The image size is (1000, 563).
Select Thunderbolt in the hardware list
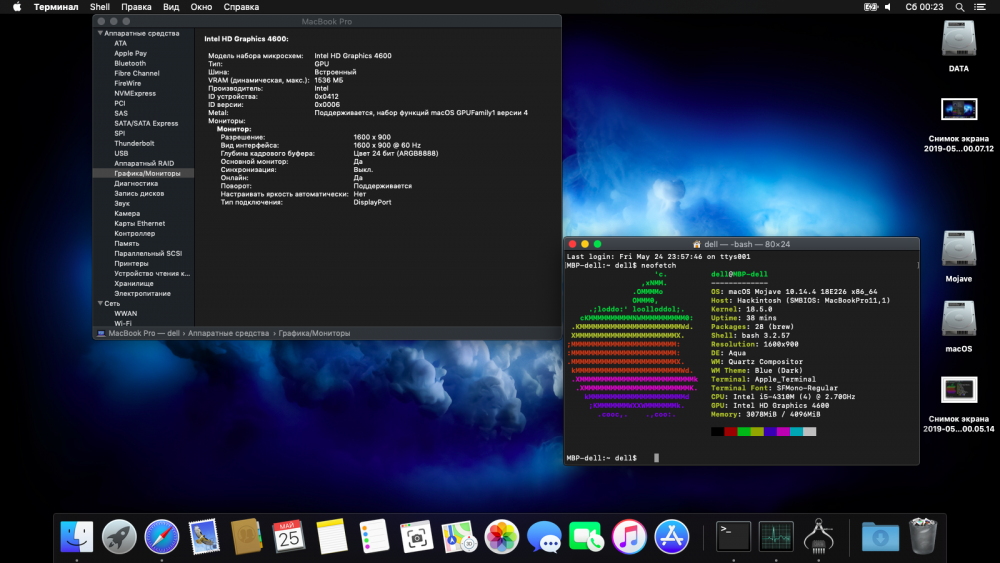[x=134, y=143]
